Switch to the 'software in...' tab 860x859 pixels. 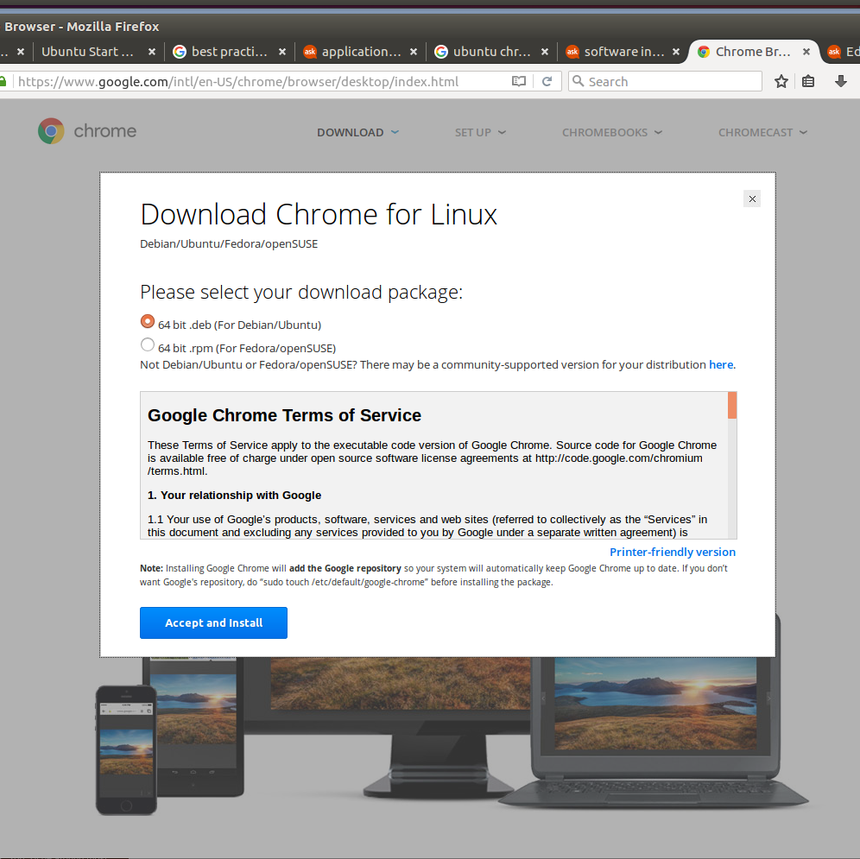[619, 52]
